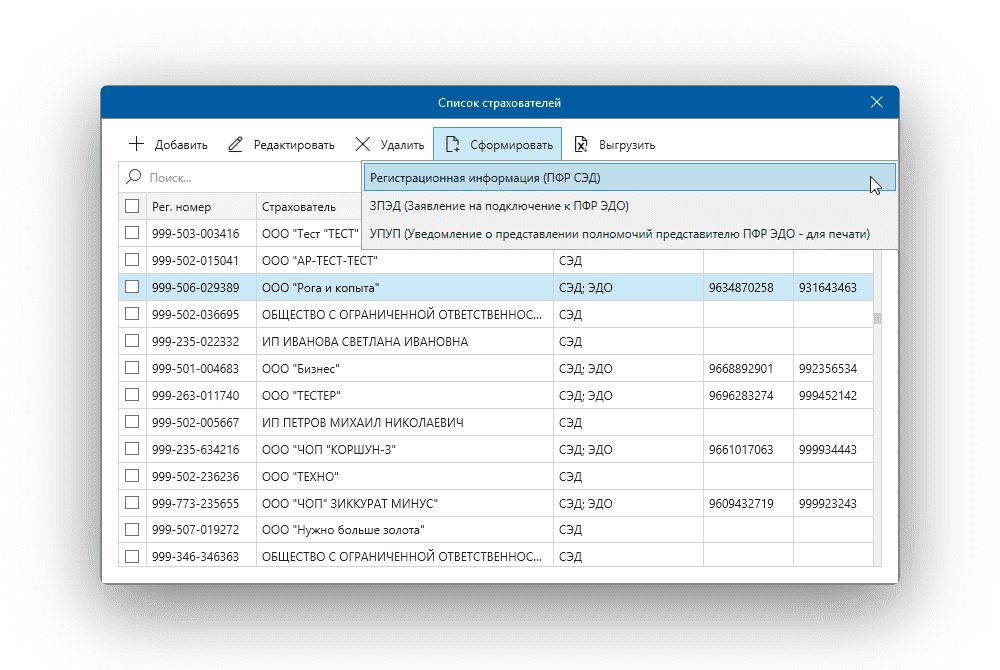Click reg number 999-506-029389
Screen dimensions: 1000x670
click(x=195, y=288)
